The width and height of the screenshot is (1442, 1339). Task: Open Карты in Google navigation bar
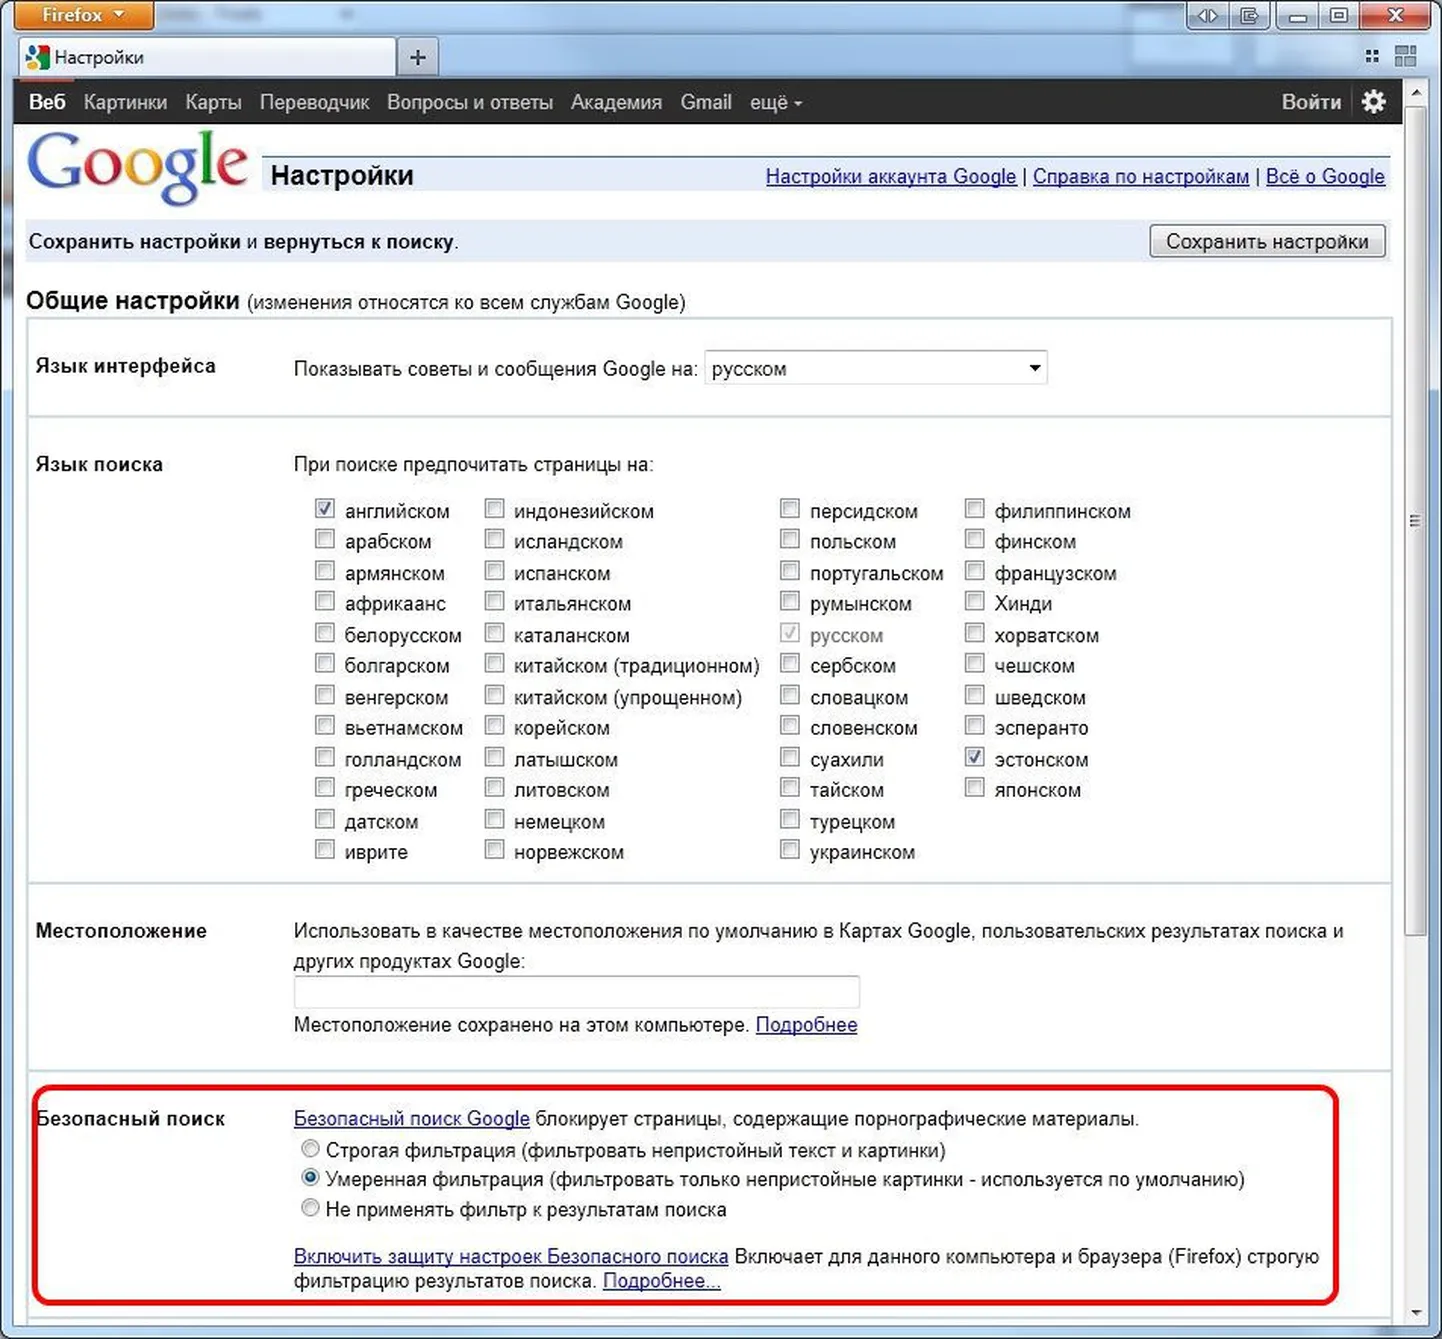coord(213,102)
